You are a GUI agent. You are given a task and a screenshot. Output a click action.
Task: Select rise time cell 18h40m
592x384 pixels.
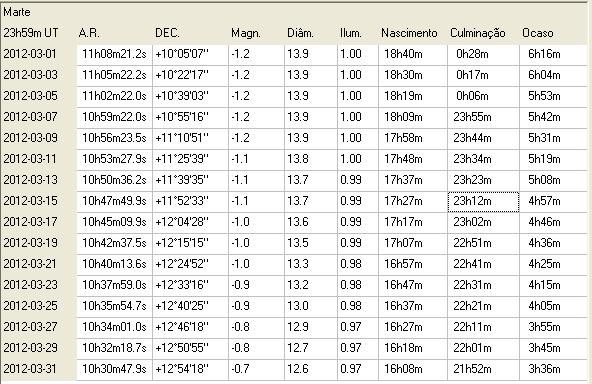pos(413,54)
